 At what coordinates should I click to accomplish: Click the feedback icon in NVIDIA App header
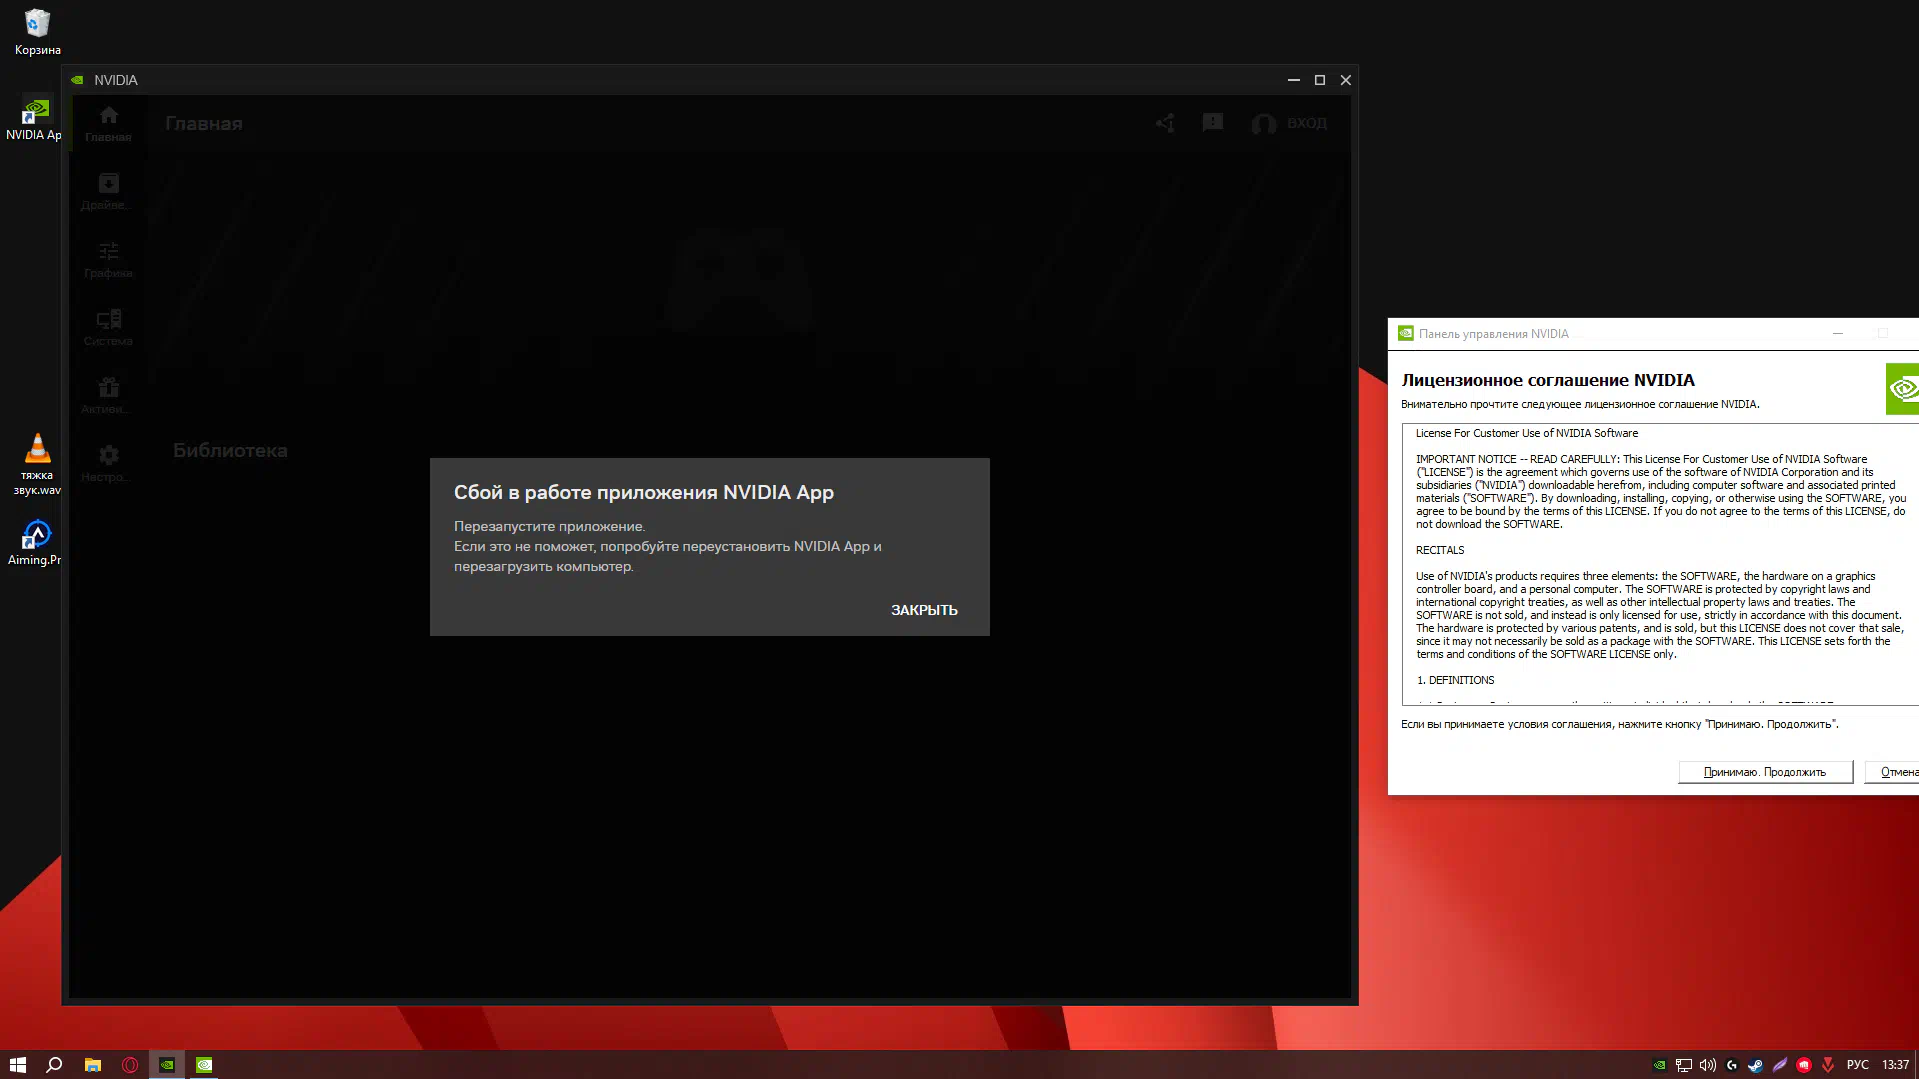(1213, 123)
